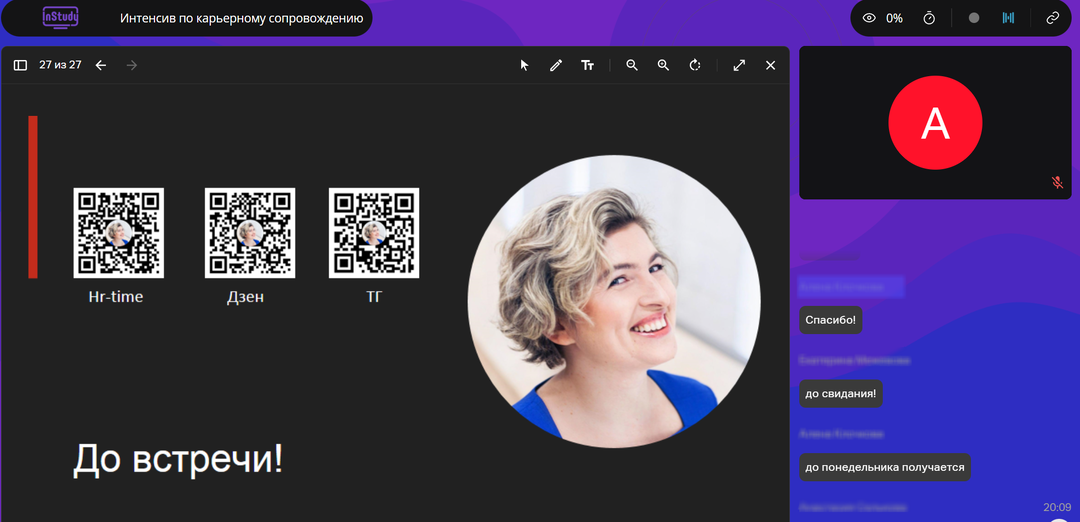Click the next slide arrow
The width and height of the screenshot is (1080, 522).
click(132, 65)
